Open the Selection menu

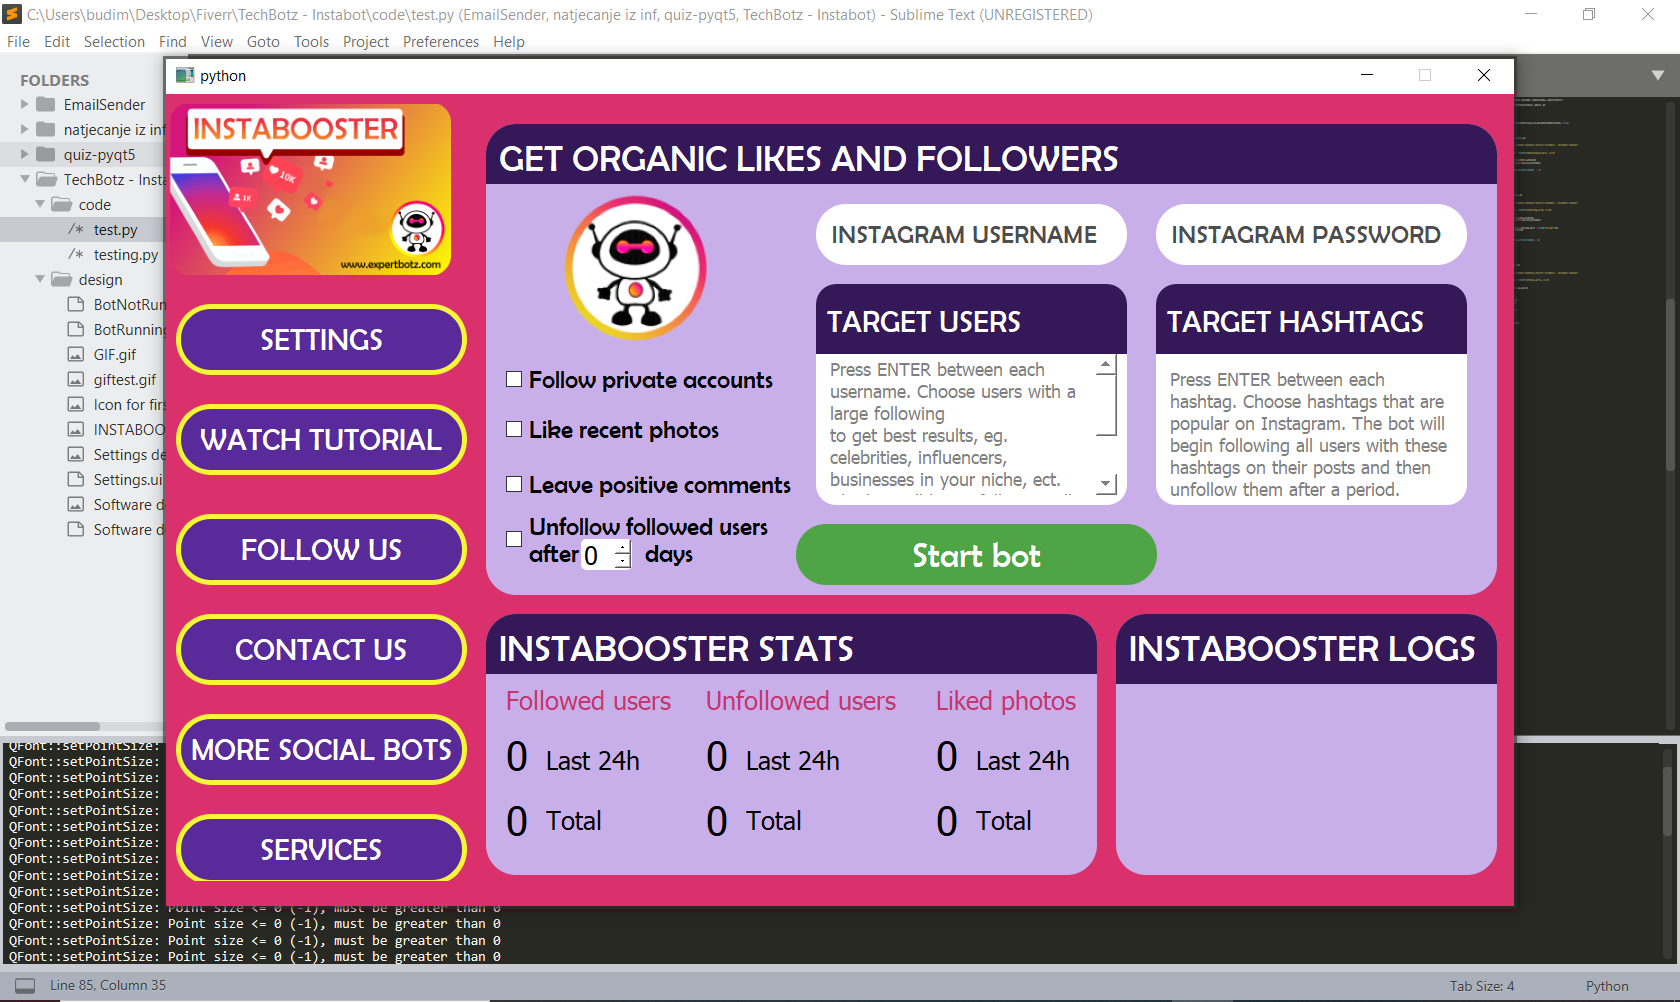click(x=114, y=41)
